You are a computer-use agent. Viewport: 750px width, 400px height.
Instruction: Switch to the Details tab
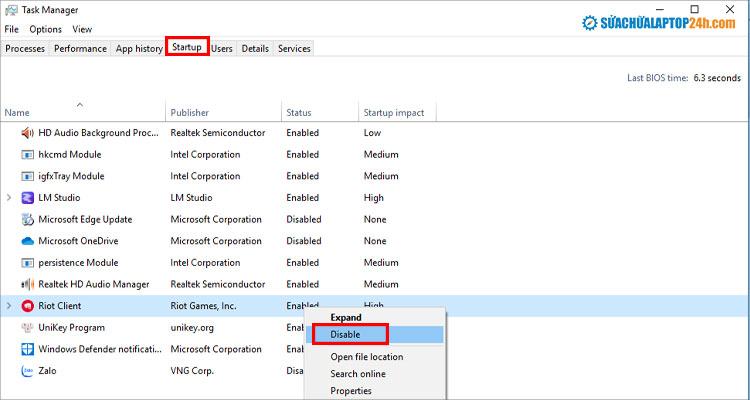tap(255, 49)
